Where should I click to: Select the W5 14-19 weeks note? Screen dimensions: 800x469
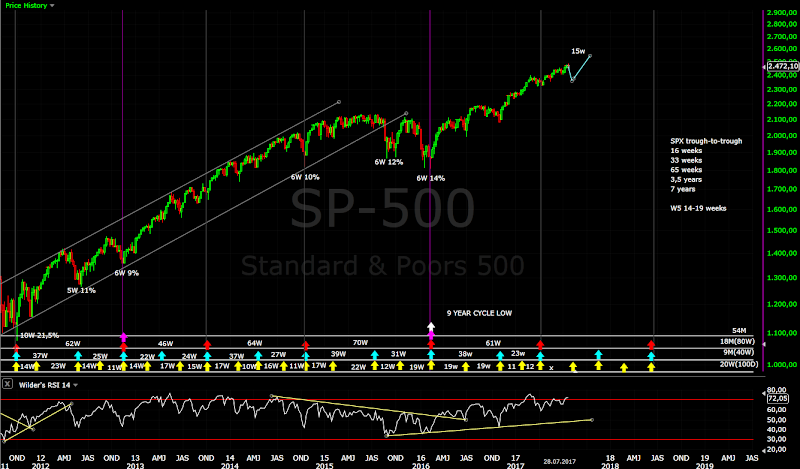(698, 208)
